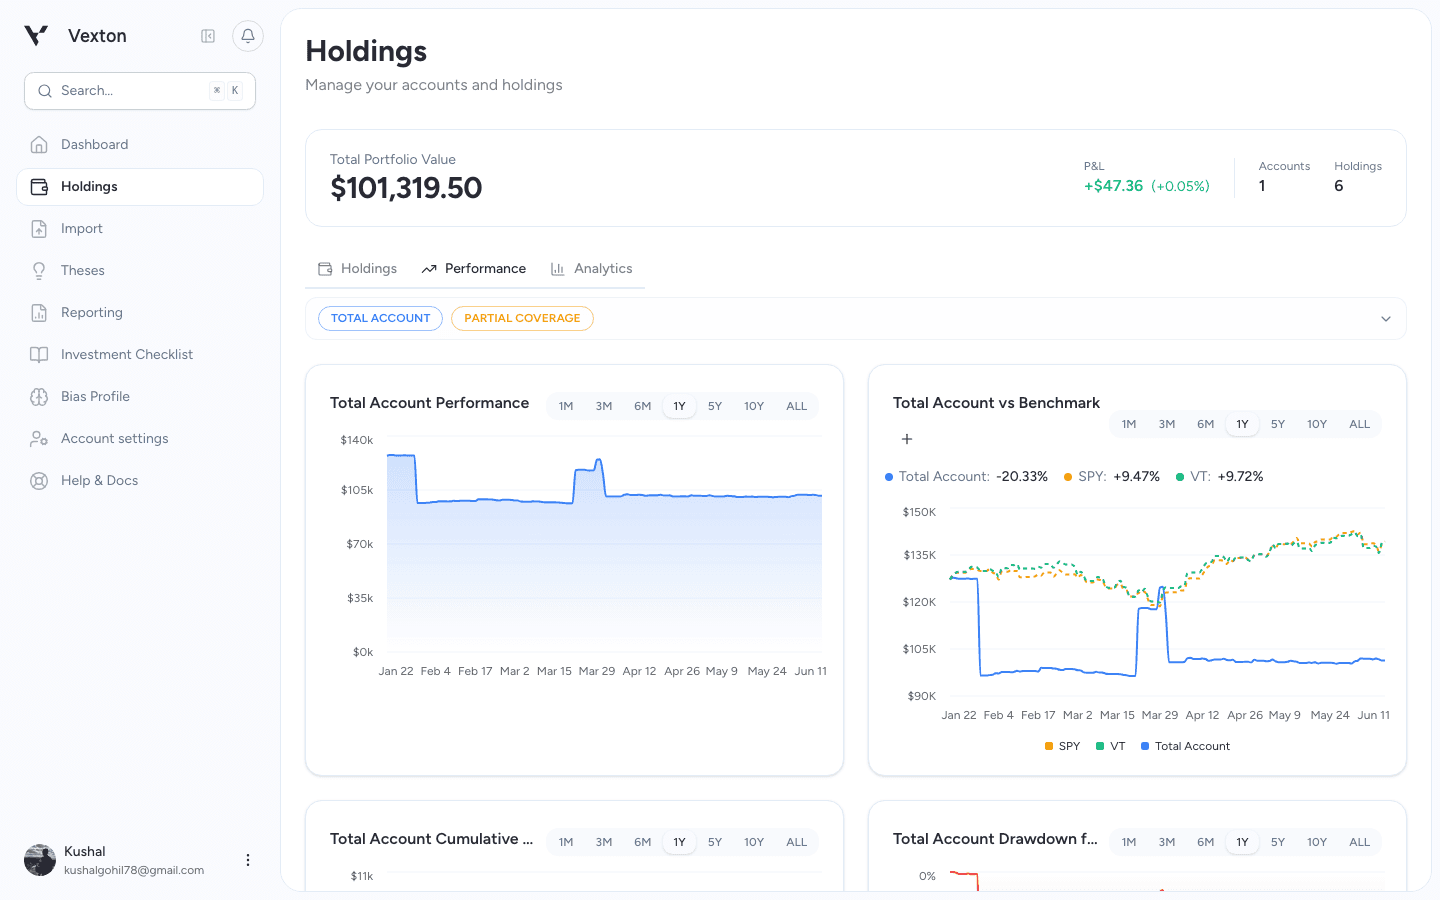
Task: Set Total Account vs Benchmark range to 10Y
Action: (x=1317, y=424)
